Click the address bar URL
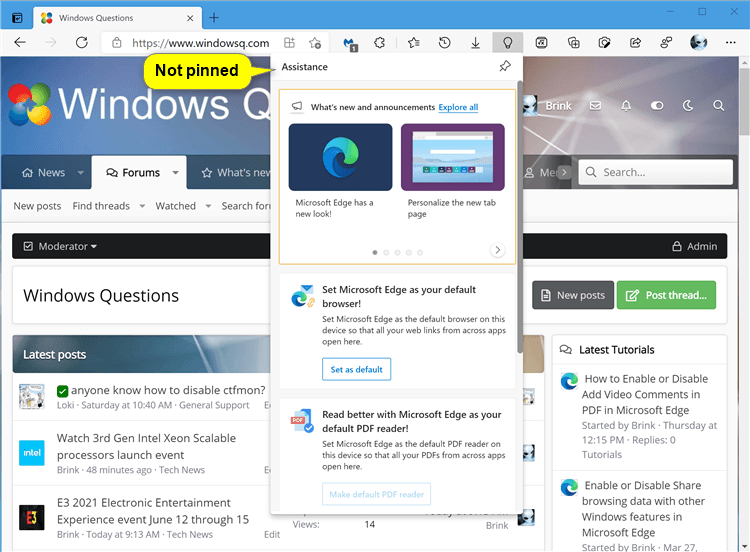Image resolution: width=750 pixels, height=552 pixels. [200, 43]
